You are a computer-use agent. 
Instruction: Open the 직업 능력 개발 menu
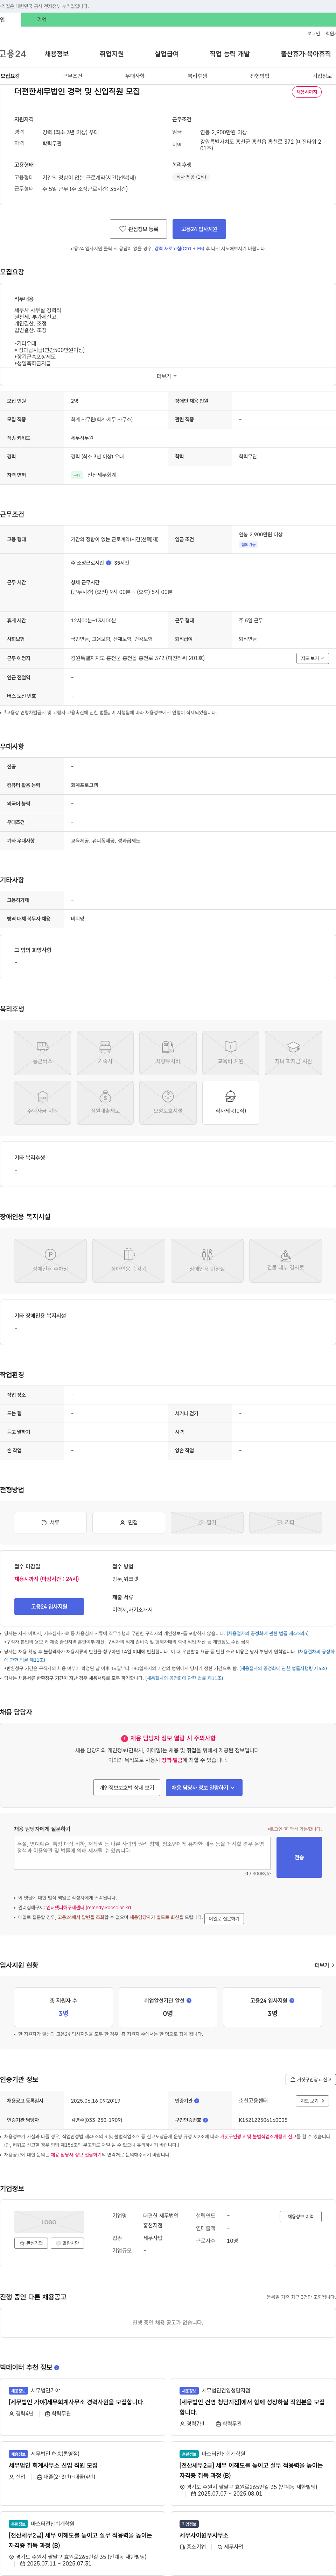[x=230, y=54]
